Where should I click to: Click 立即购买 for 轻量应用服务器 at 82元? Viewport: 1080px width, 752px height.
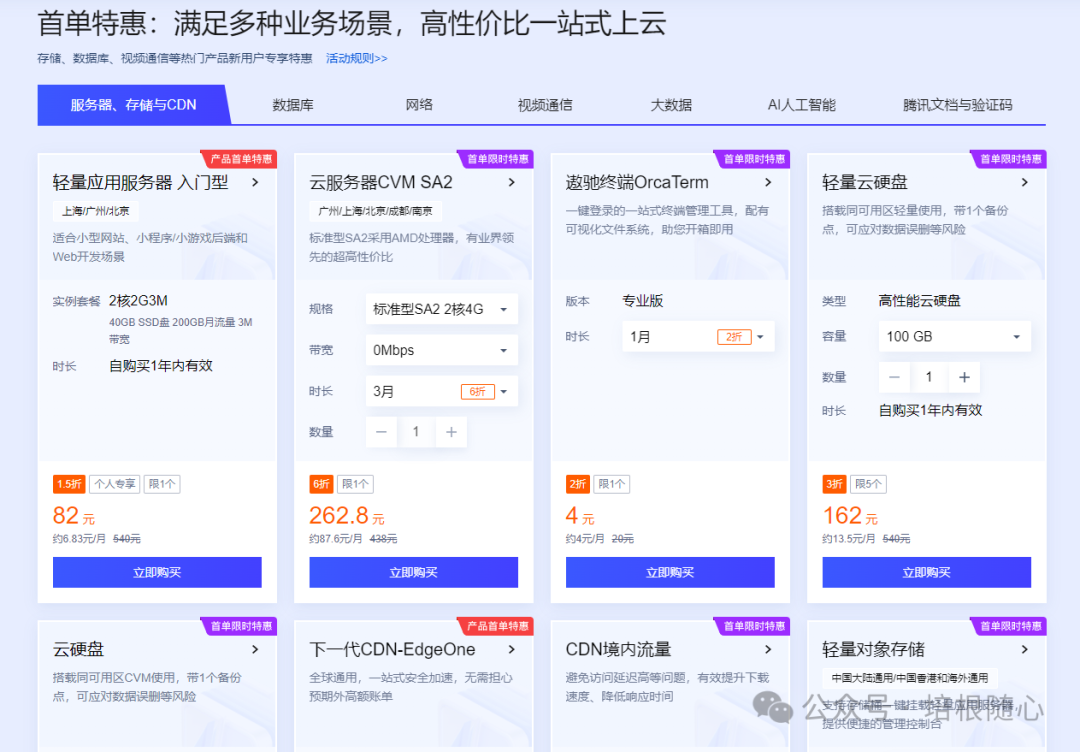click(157, 572)
